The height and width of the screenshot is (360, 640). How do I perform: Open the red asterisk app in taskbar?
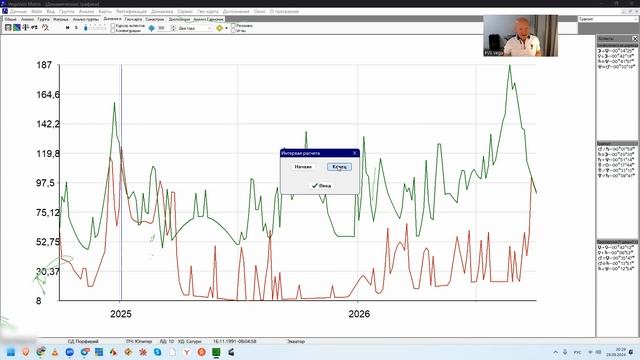coord(143,352)
